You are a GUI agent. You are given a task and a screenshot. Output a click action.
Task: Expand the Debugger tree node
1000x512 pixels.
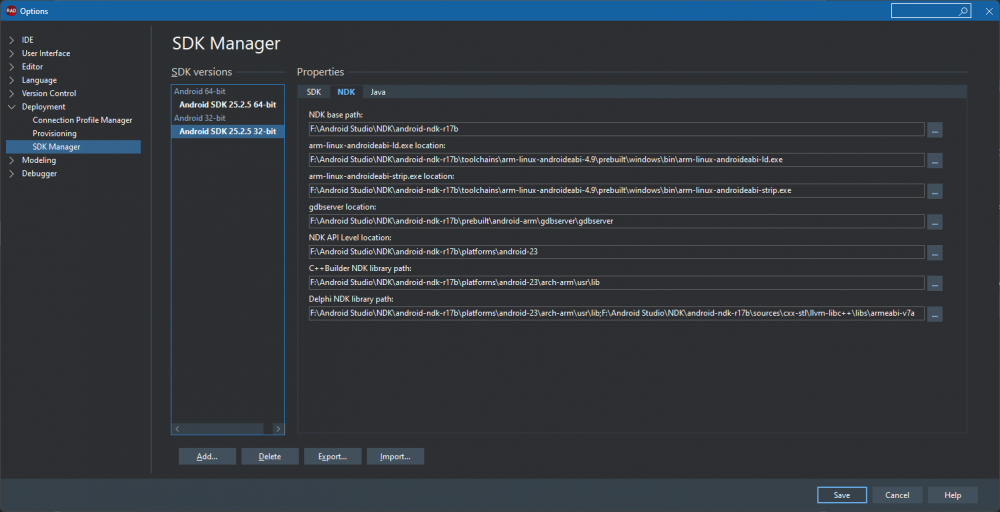click(11, 173)
